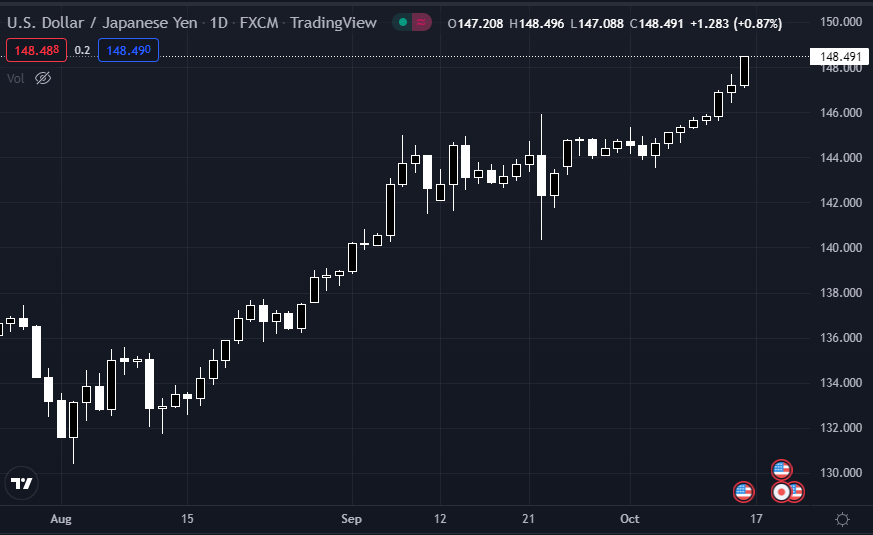Click the 140.000 price axis label
873x535 pixels.
841,248
